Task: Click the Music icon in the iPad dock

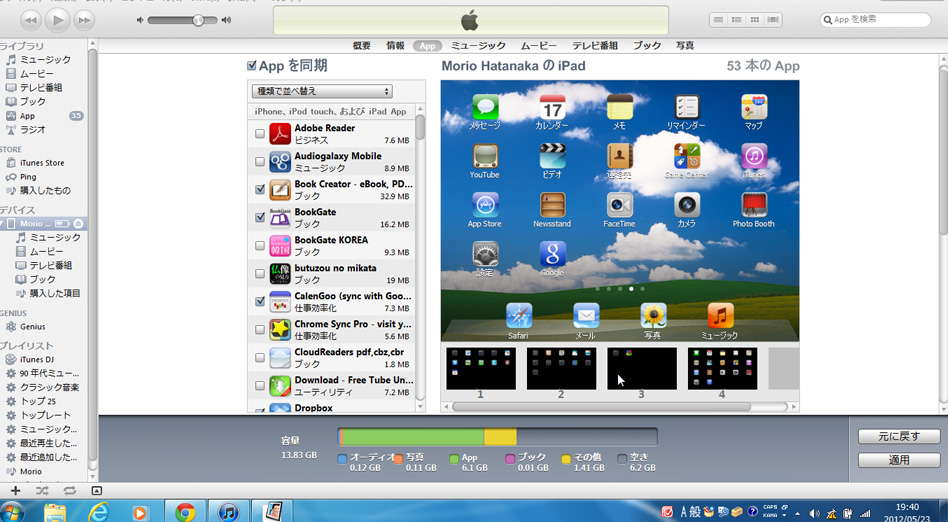Action: [721, 316]
